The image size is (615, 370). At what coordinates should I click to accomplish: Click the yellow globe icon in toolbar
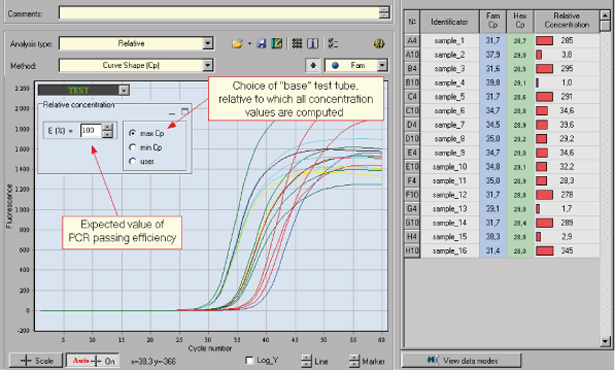379,44
